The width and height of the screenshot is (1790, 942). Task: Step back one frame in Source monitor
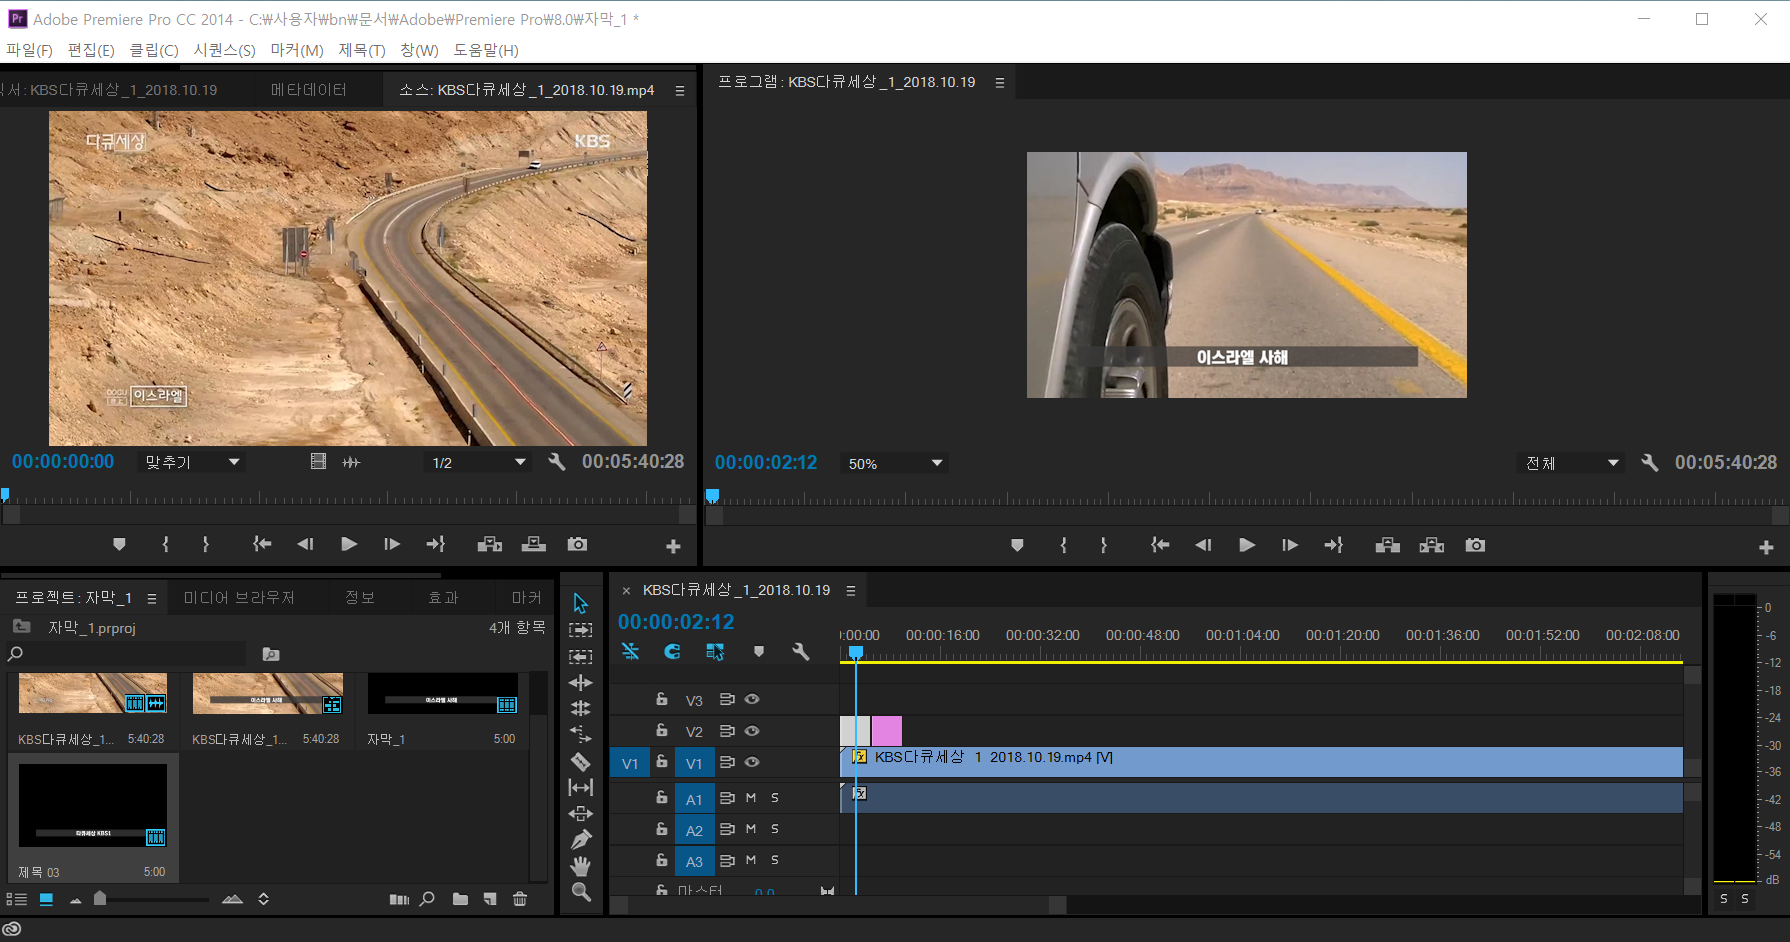pos(305,544)
